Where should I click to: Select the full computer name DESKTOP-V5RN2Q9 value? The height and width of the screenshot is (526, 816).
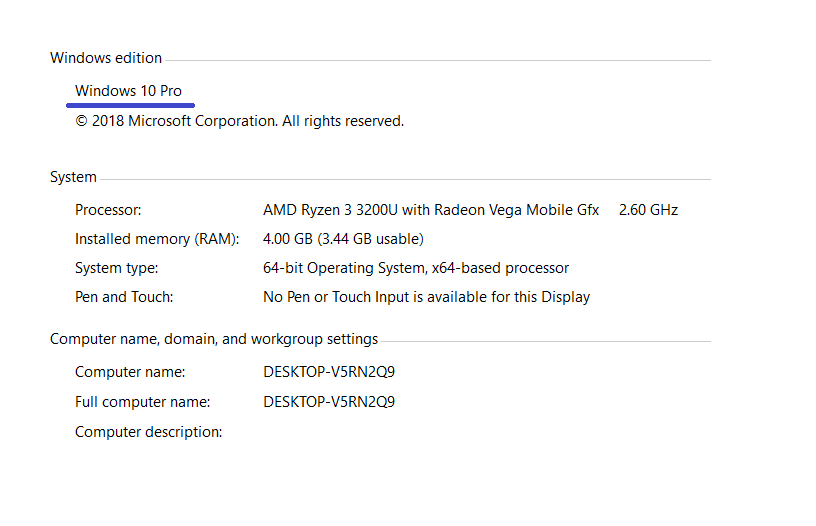(x=329, y=402)
